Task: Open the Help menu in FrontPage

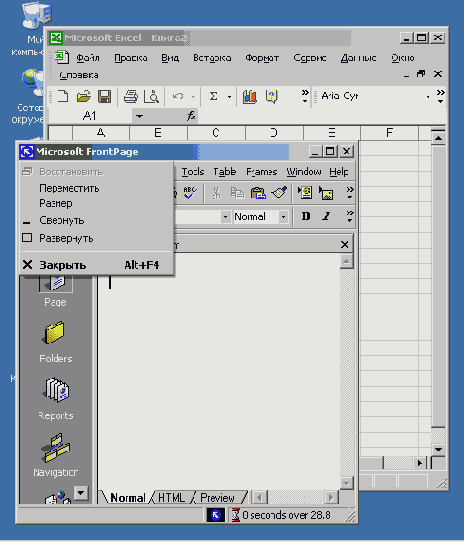Action: coord(339,171)
